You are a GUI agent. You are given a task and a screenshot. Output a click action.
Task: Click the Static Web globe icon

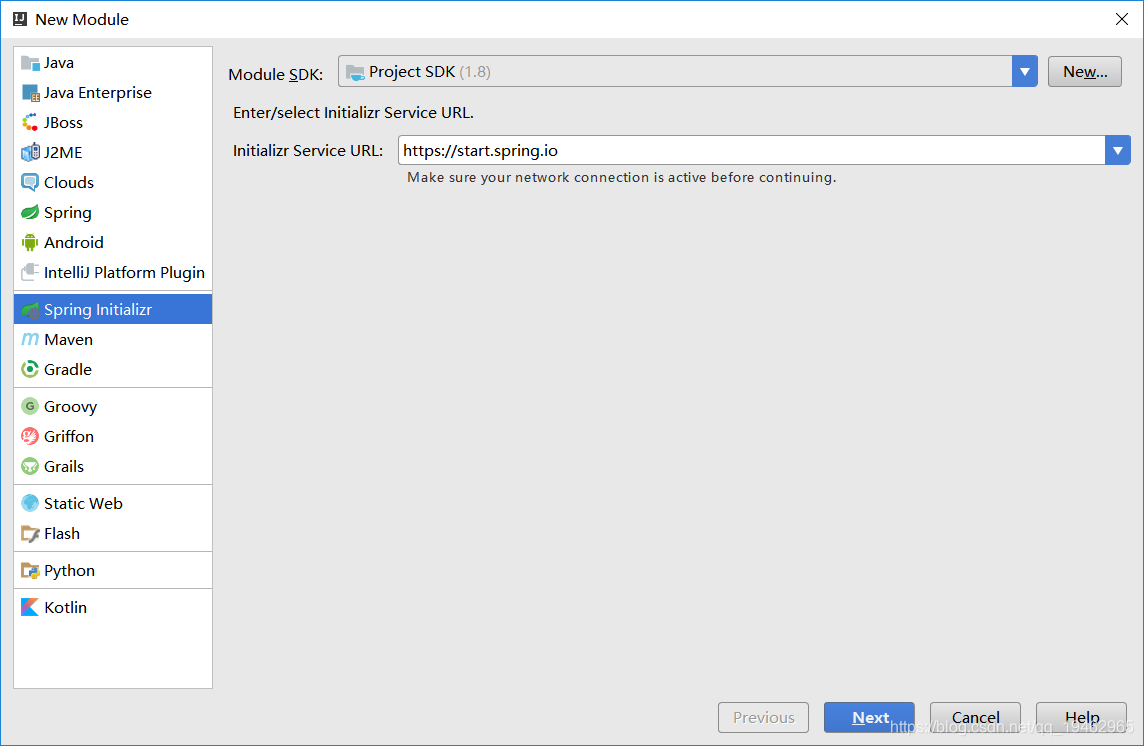[30, 504]
